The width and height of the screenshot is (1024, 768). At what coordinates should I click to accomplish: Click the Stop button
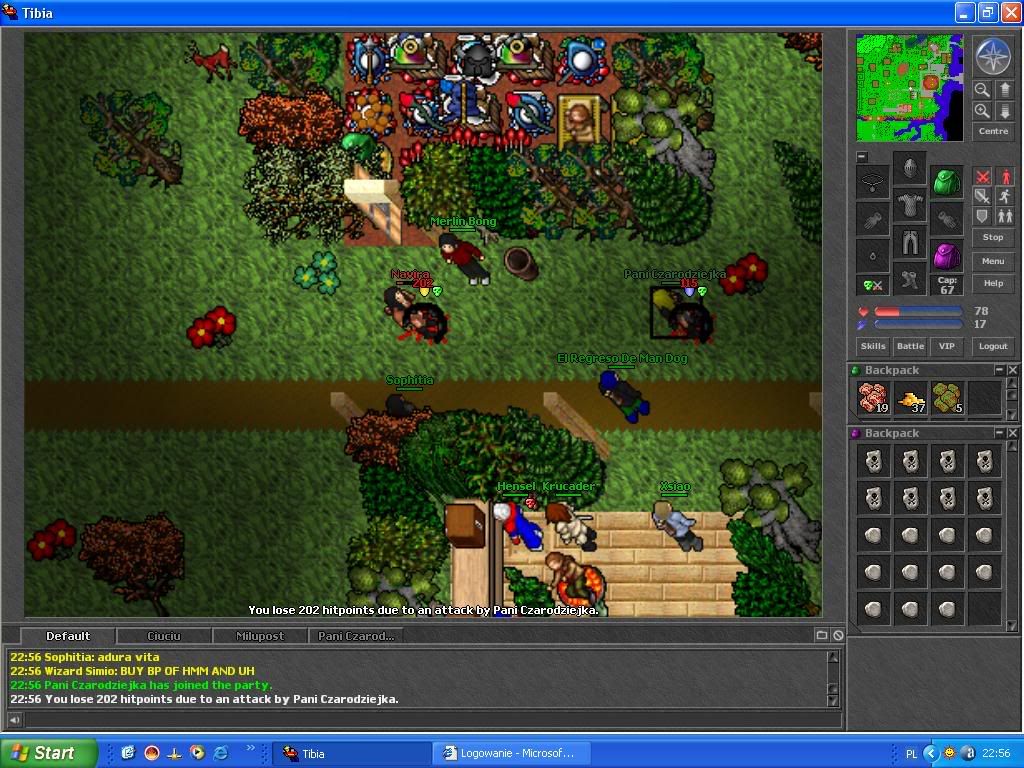pyautogui.click(x=993, y=238)
